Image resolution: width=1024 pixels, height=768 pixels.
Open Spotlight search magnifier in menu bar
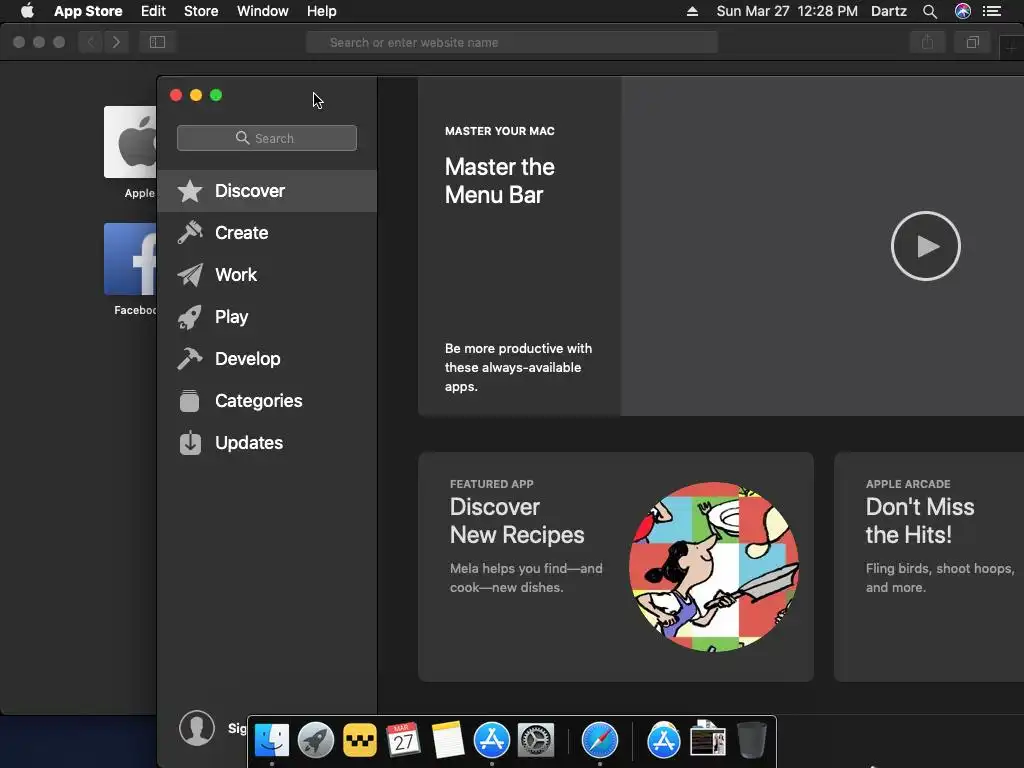930,11
